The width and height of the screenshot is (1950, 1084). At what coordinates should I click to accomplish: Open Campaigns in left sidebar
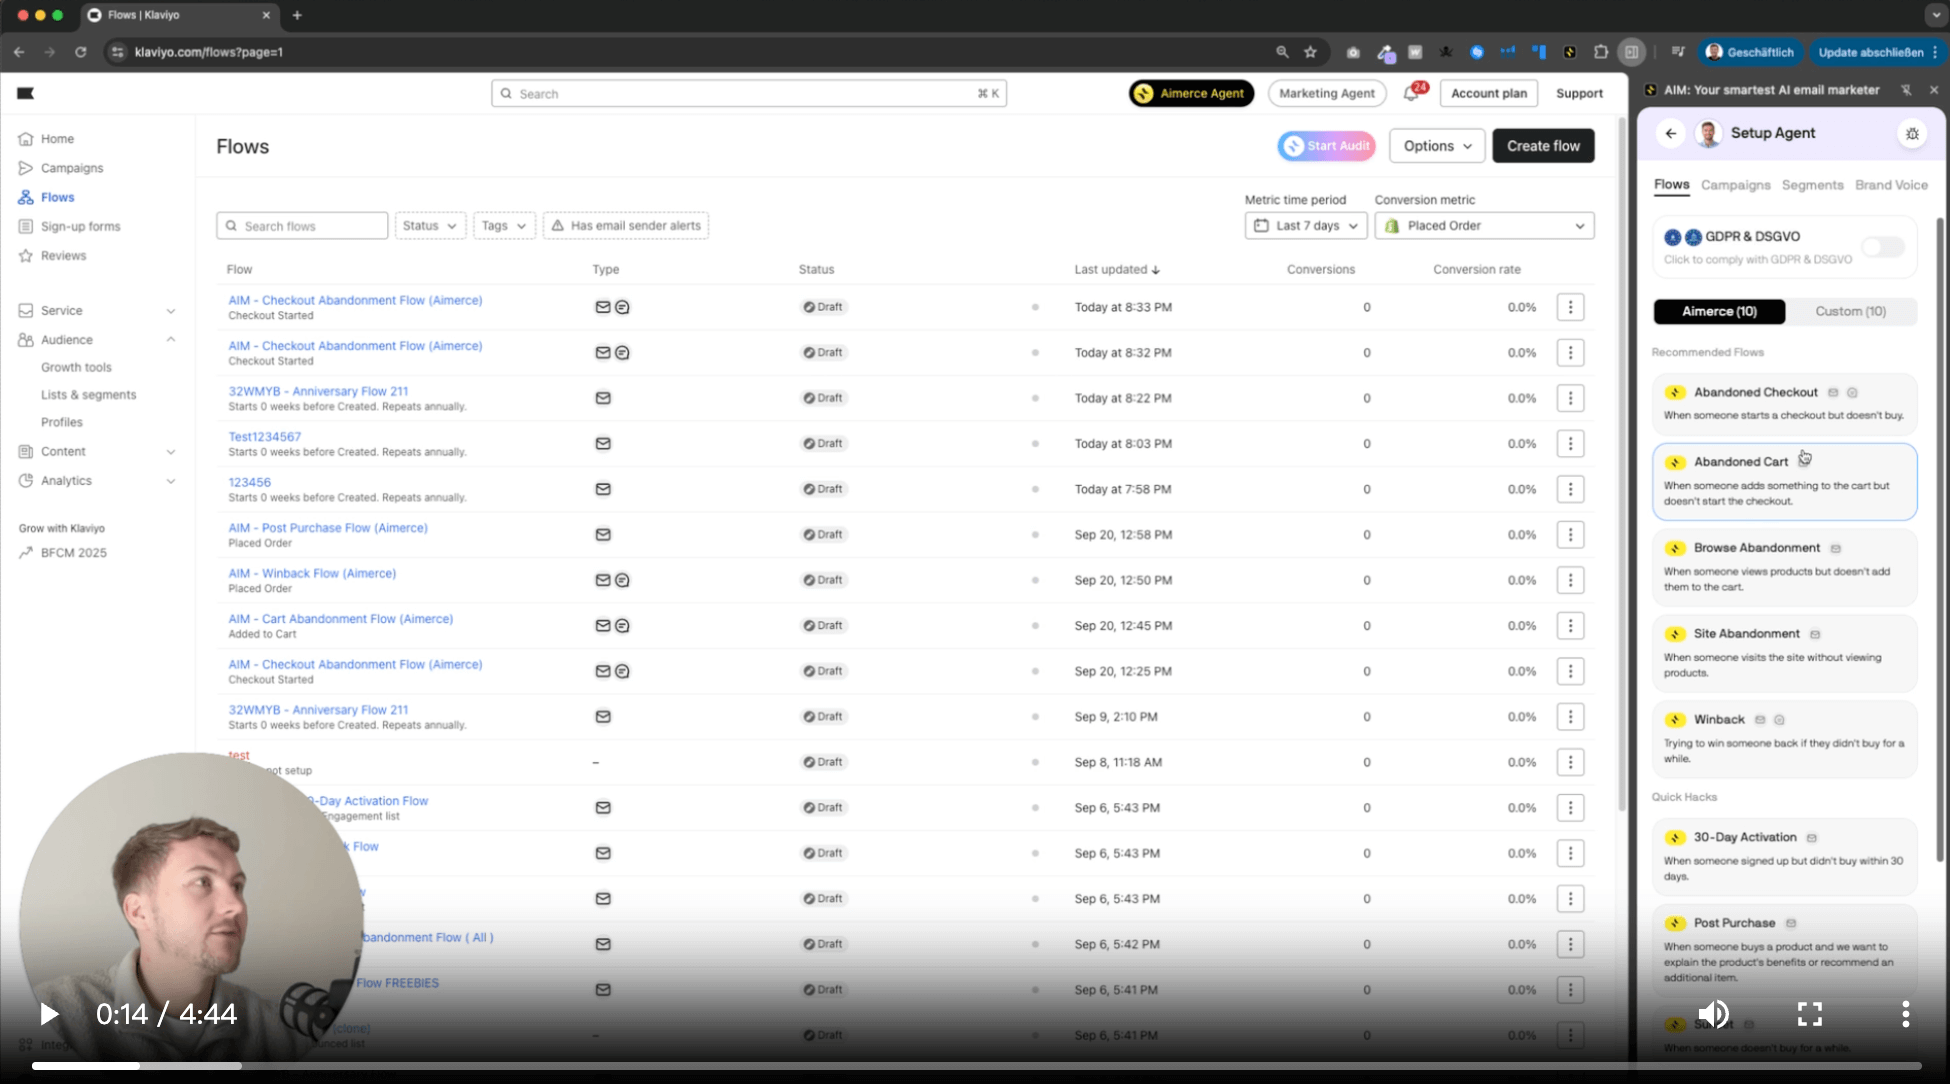tap(72, 168)
